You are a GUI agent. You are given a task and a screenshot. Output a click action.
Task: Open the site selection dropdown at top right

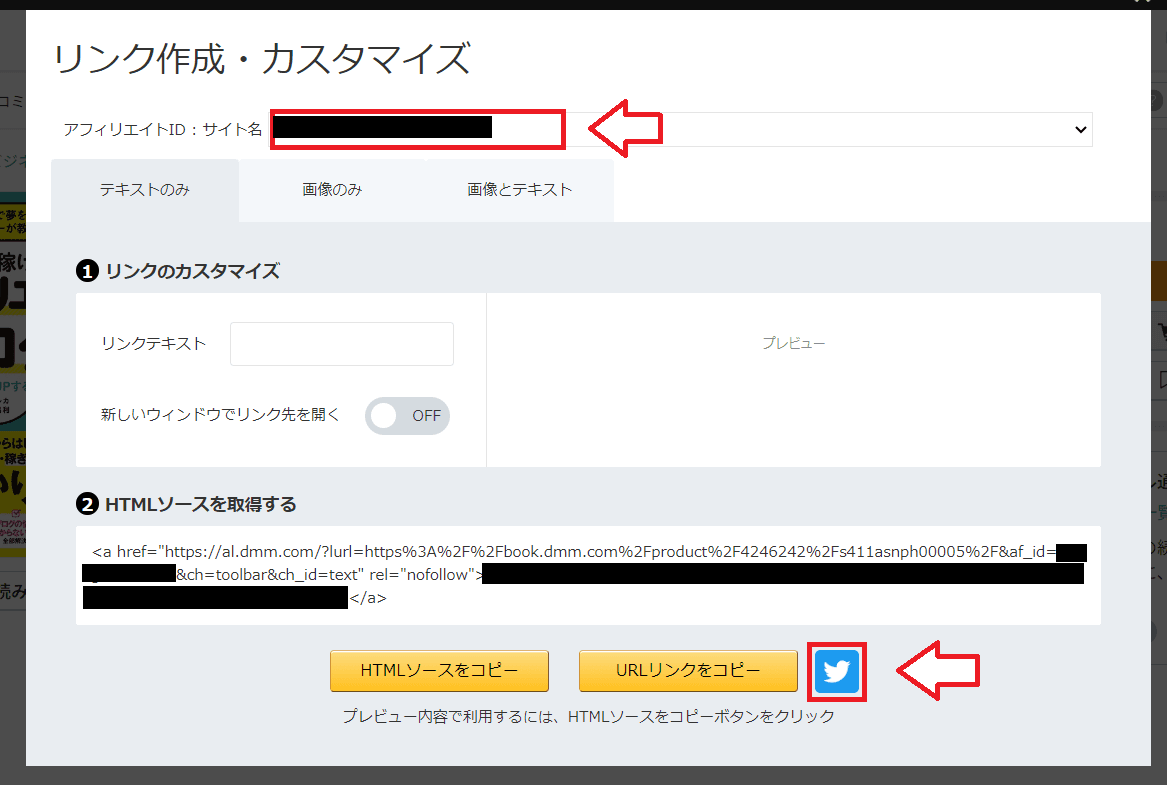pos(1079,129)
